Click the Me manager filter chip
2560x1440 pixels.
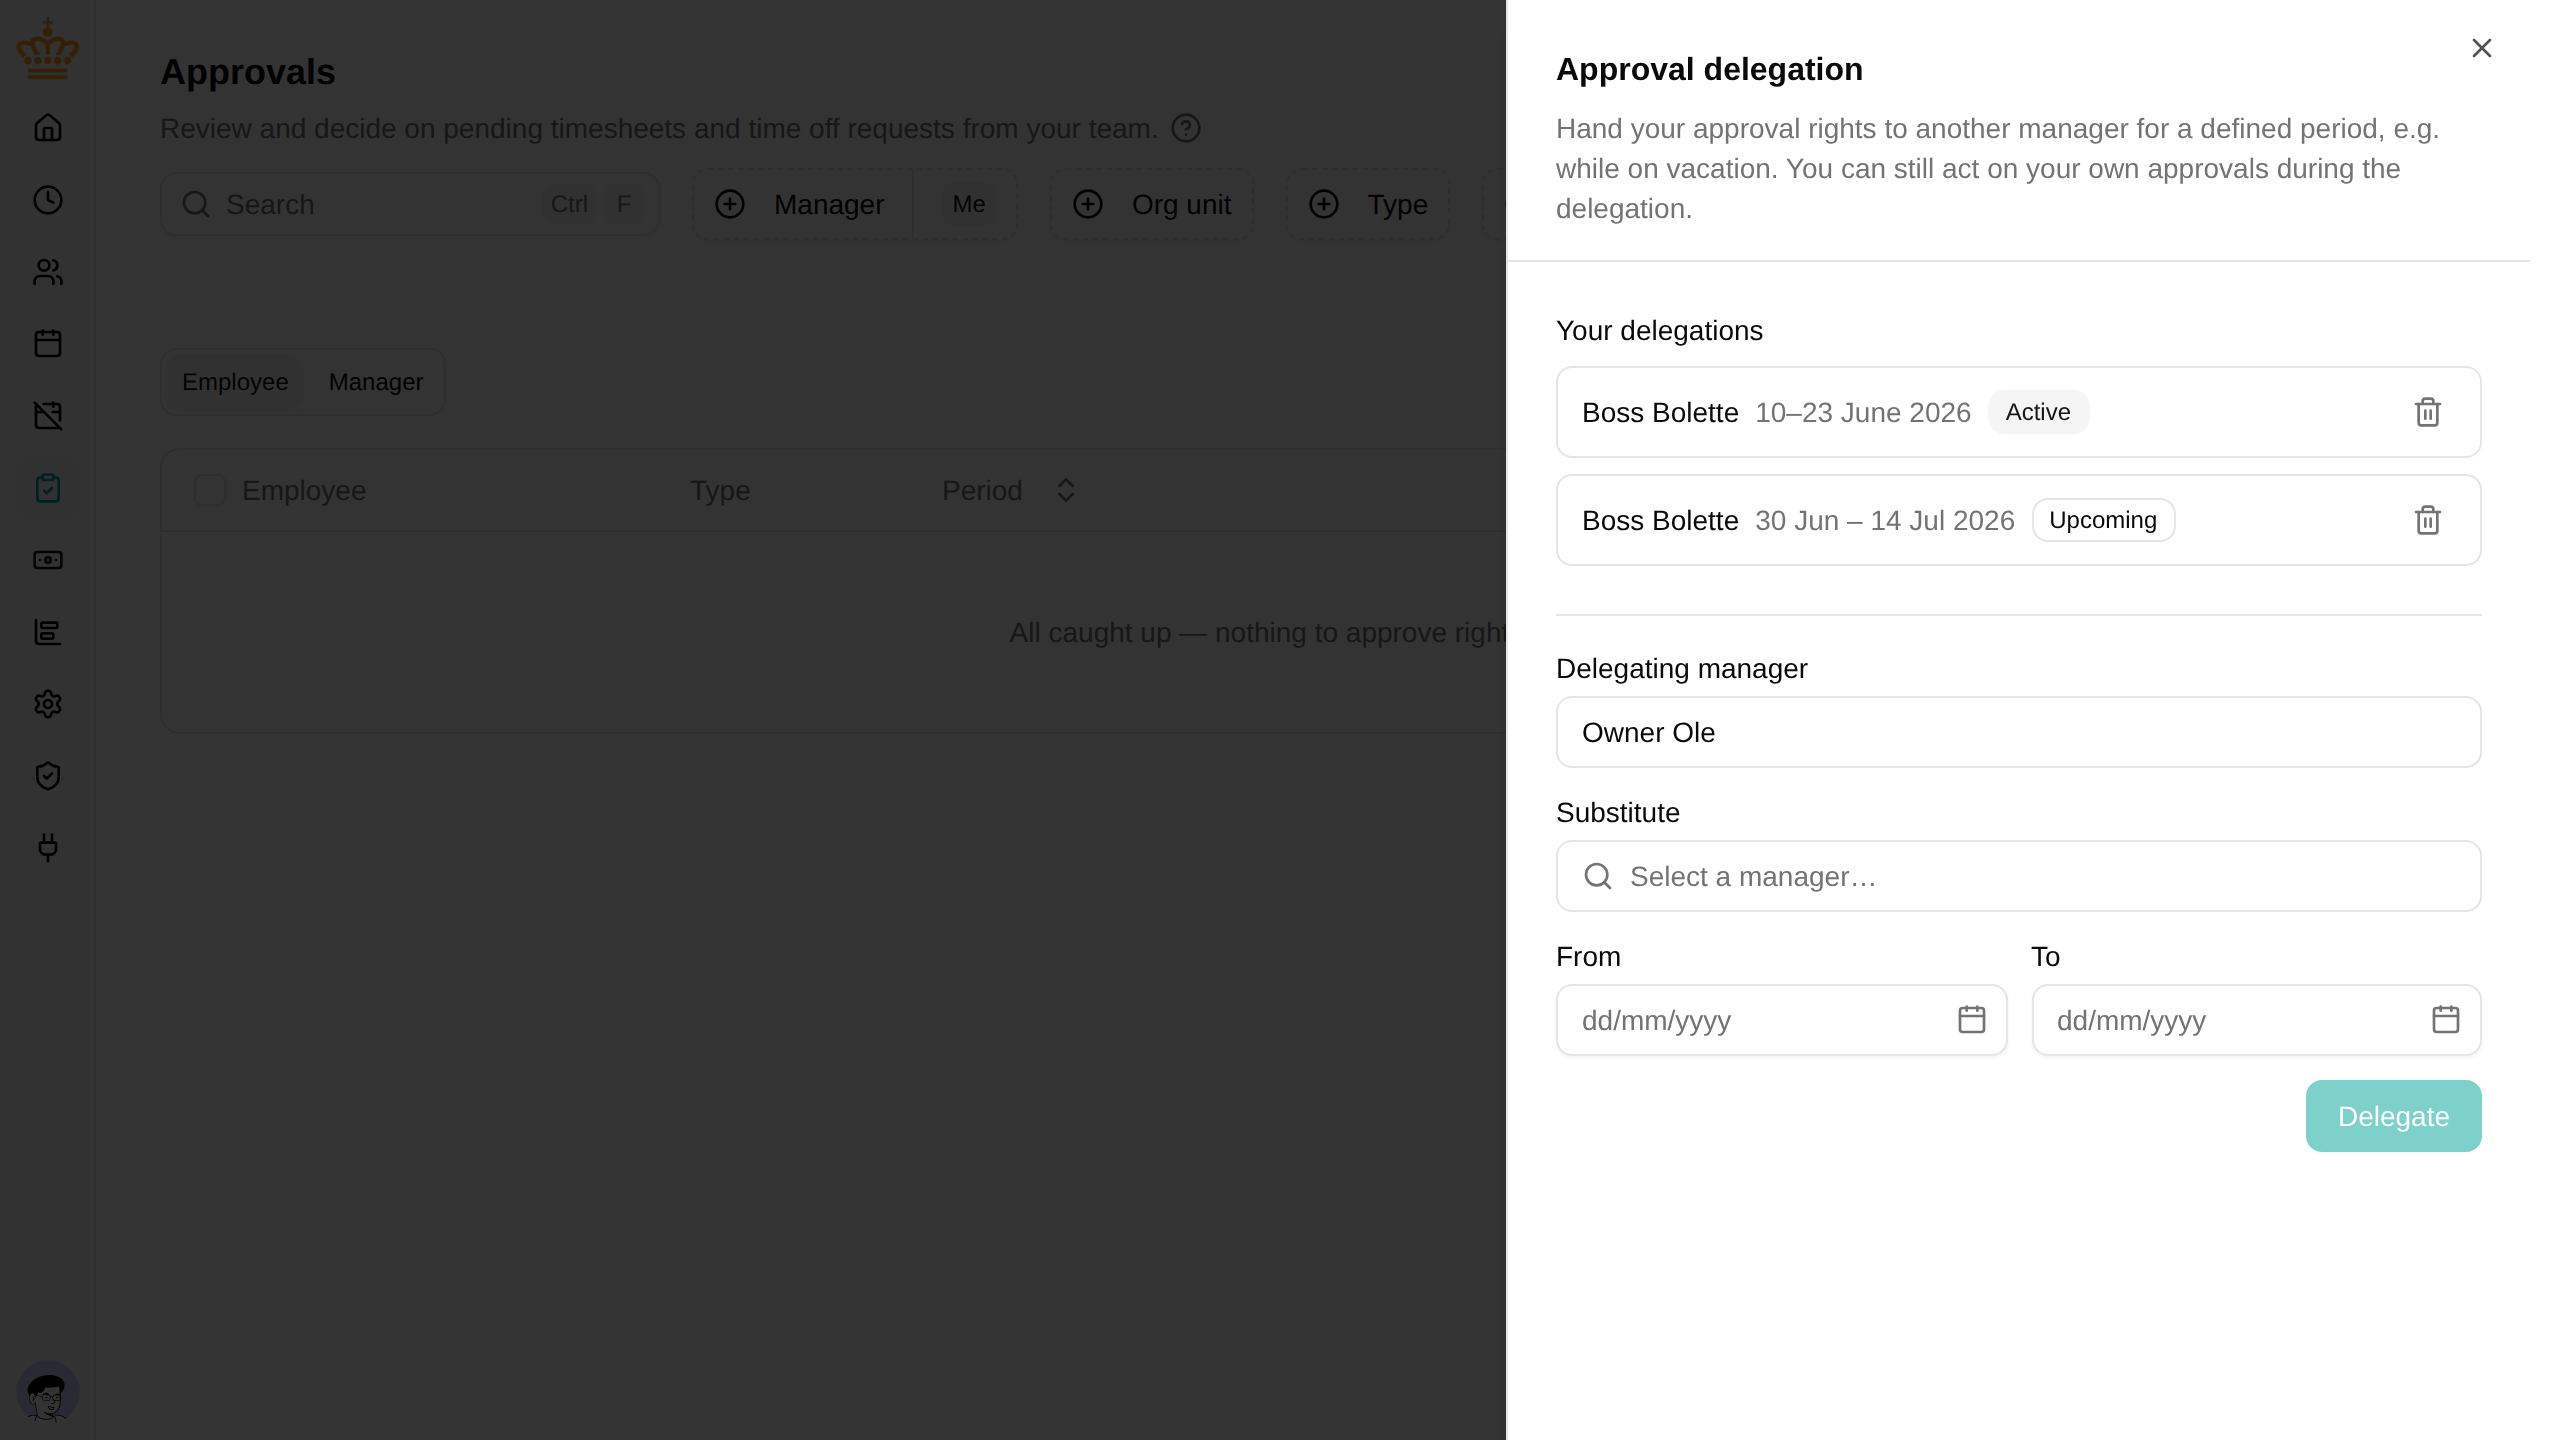click(969, 204)
